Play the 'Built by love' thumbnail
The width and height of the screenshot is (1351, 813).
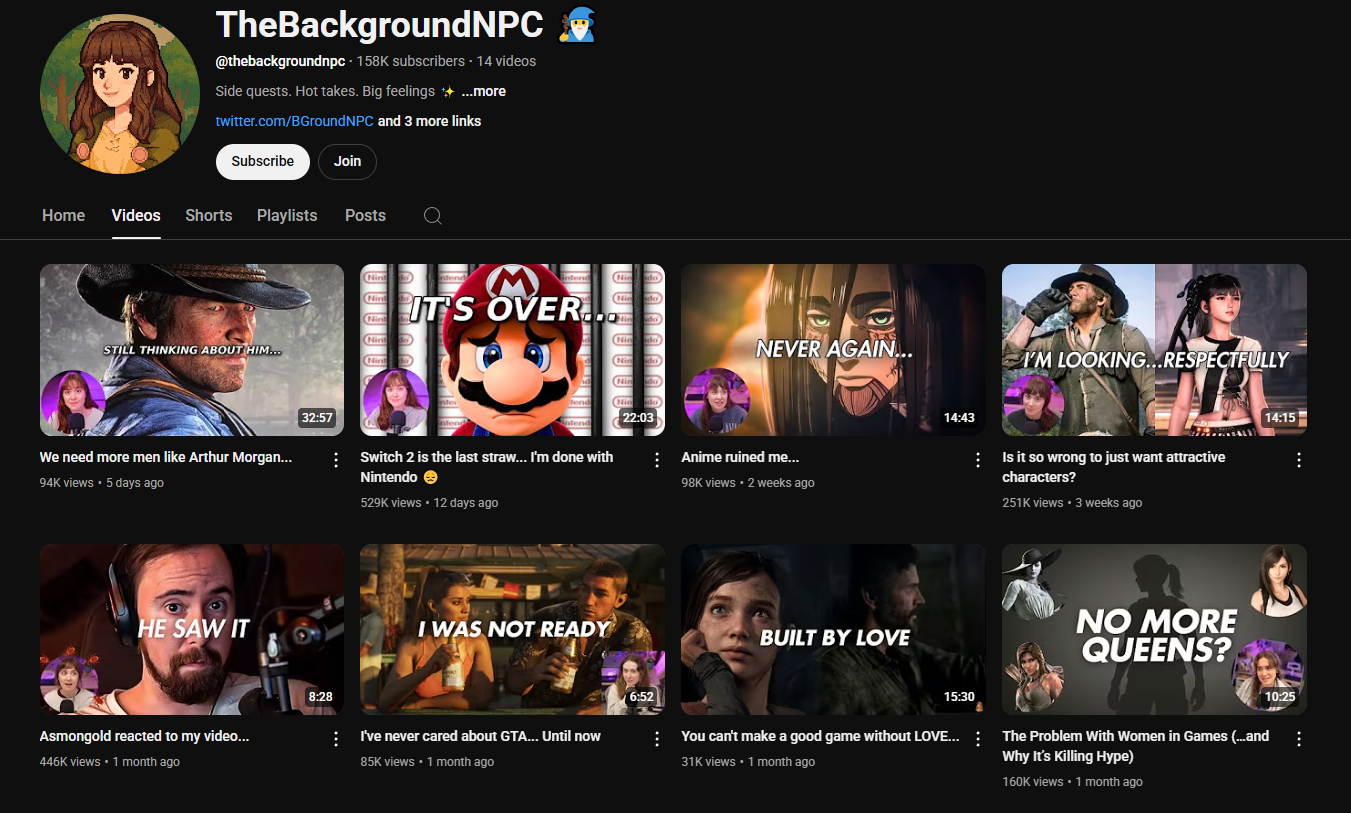pos(833,629)
